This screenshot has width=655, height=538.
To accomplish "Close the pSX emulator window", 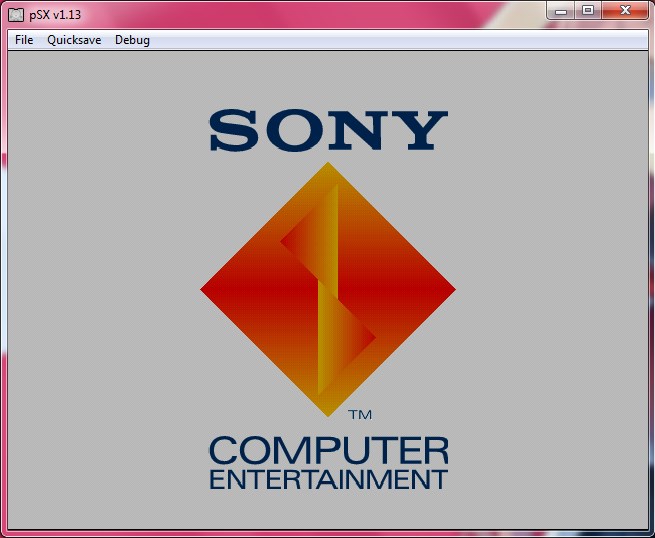I will click(x=625, y=10).
